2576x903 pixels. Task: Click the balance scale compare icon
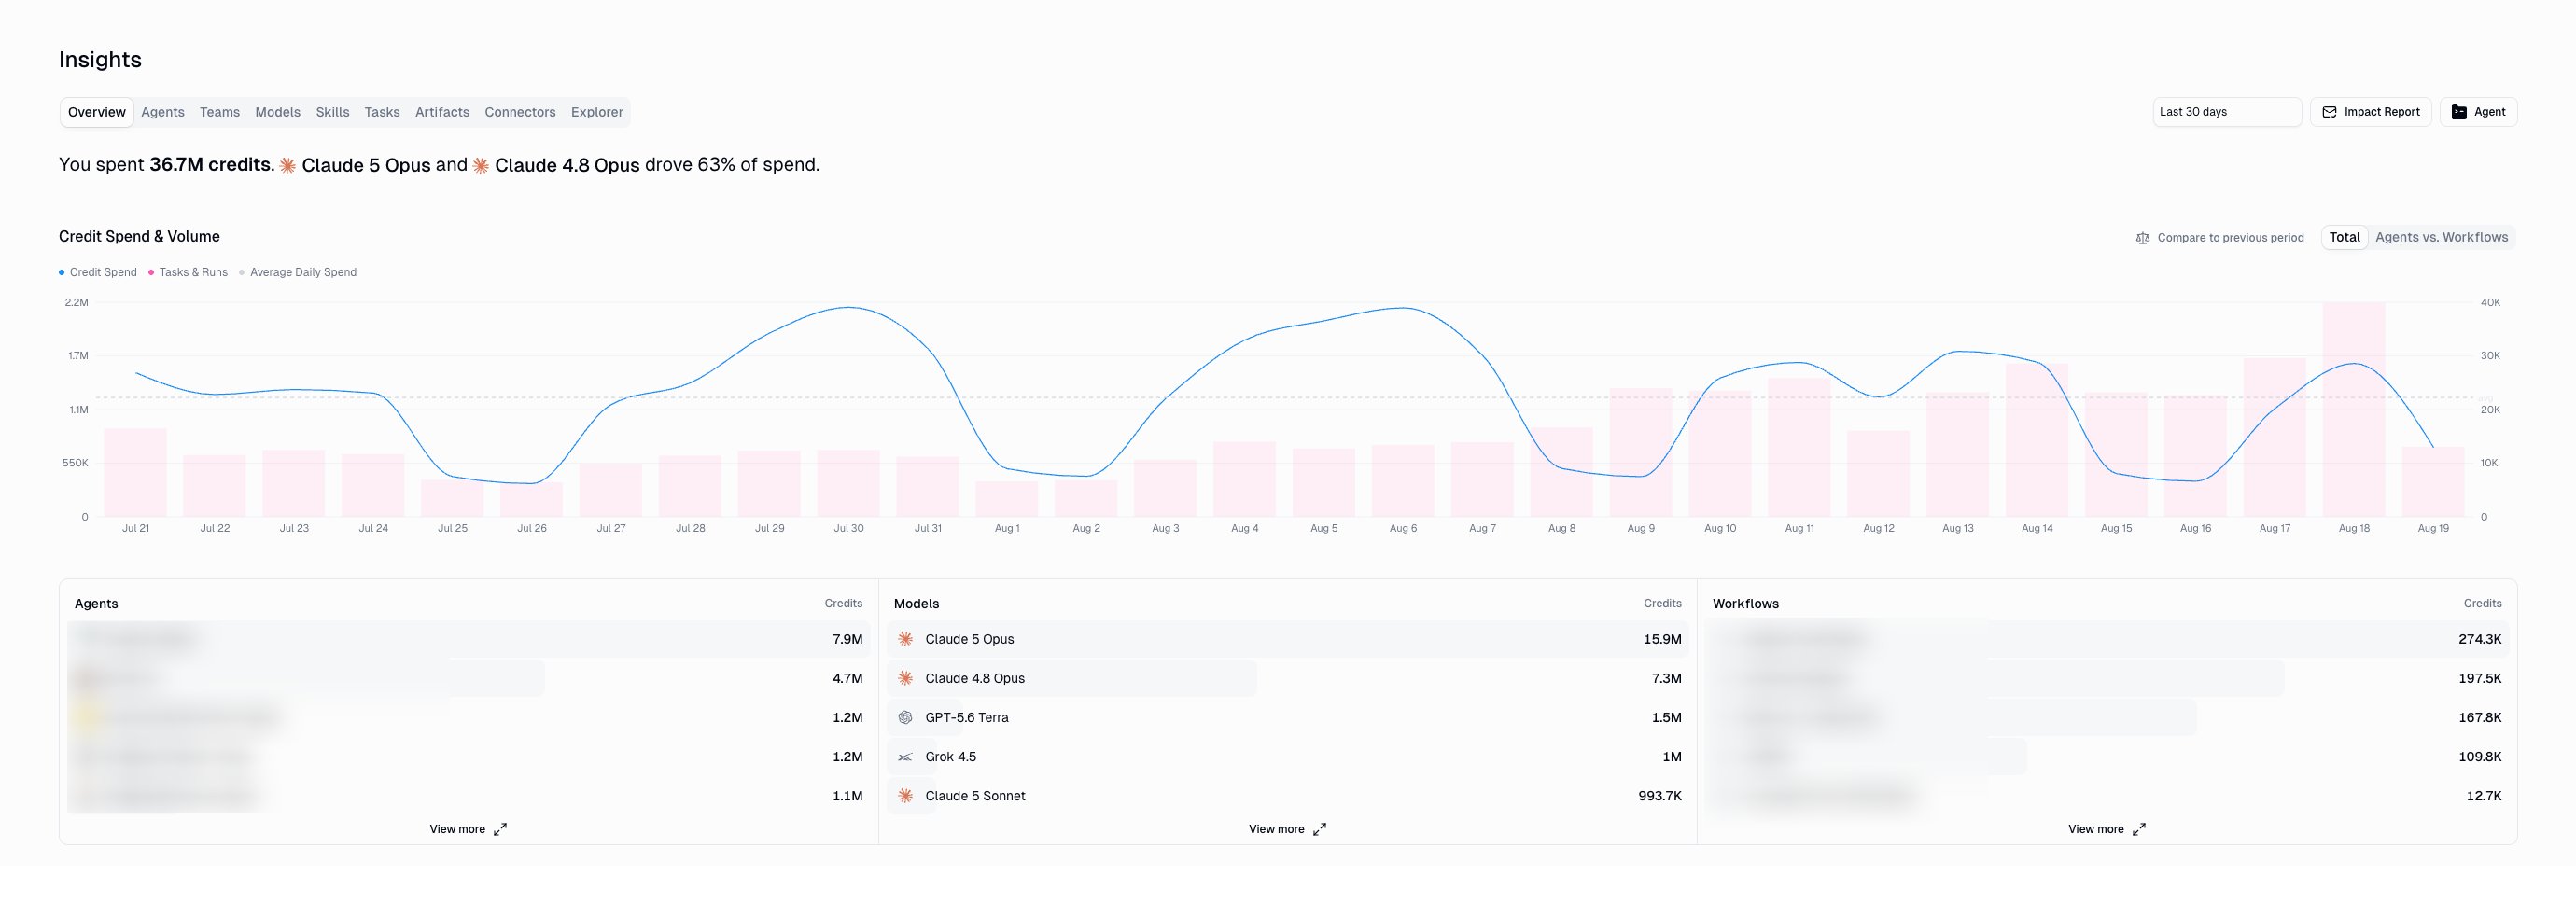coord(2142,238)
